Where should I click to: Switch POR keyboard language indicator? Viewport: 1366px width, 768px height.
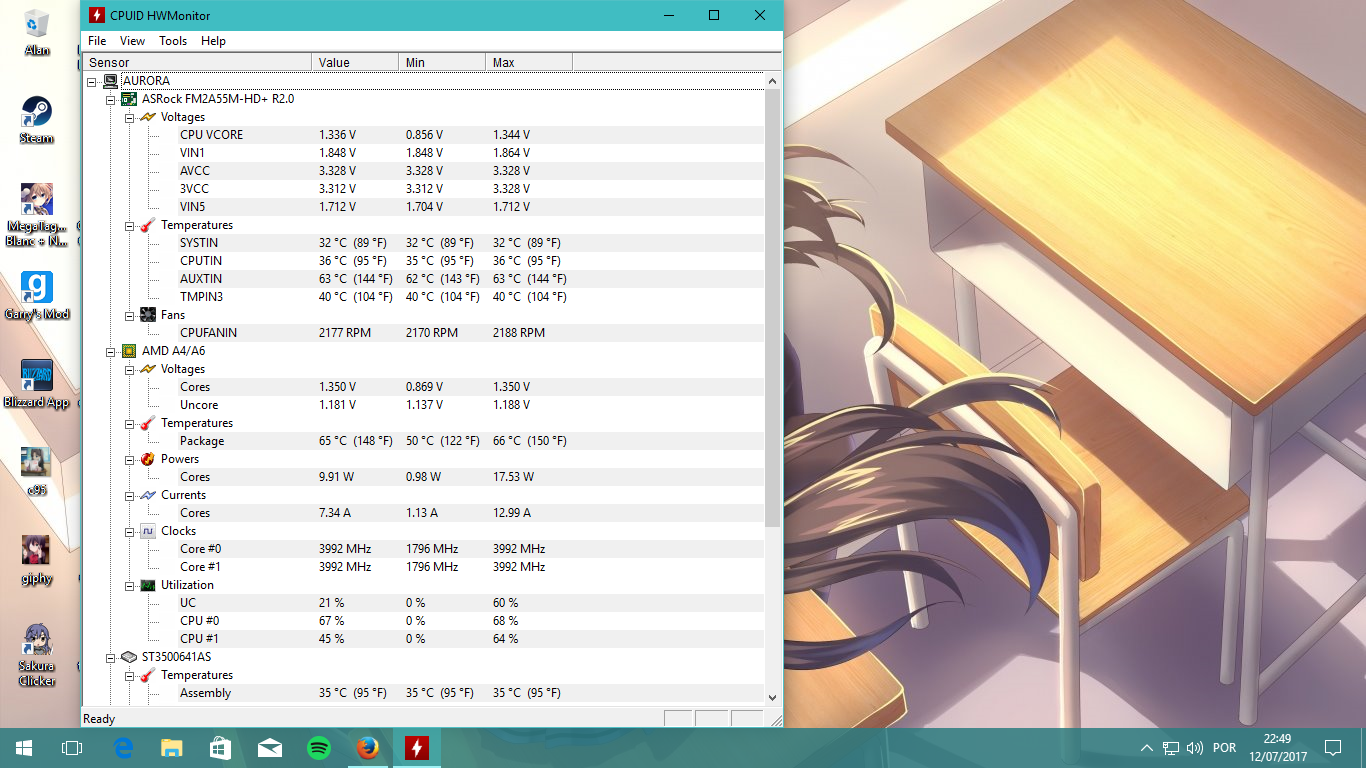[1224, 748]
